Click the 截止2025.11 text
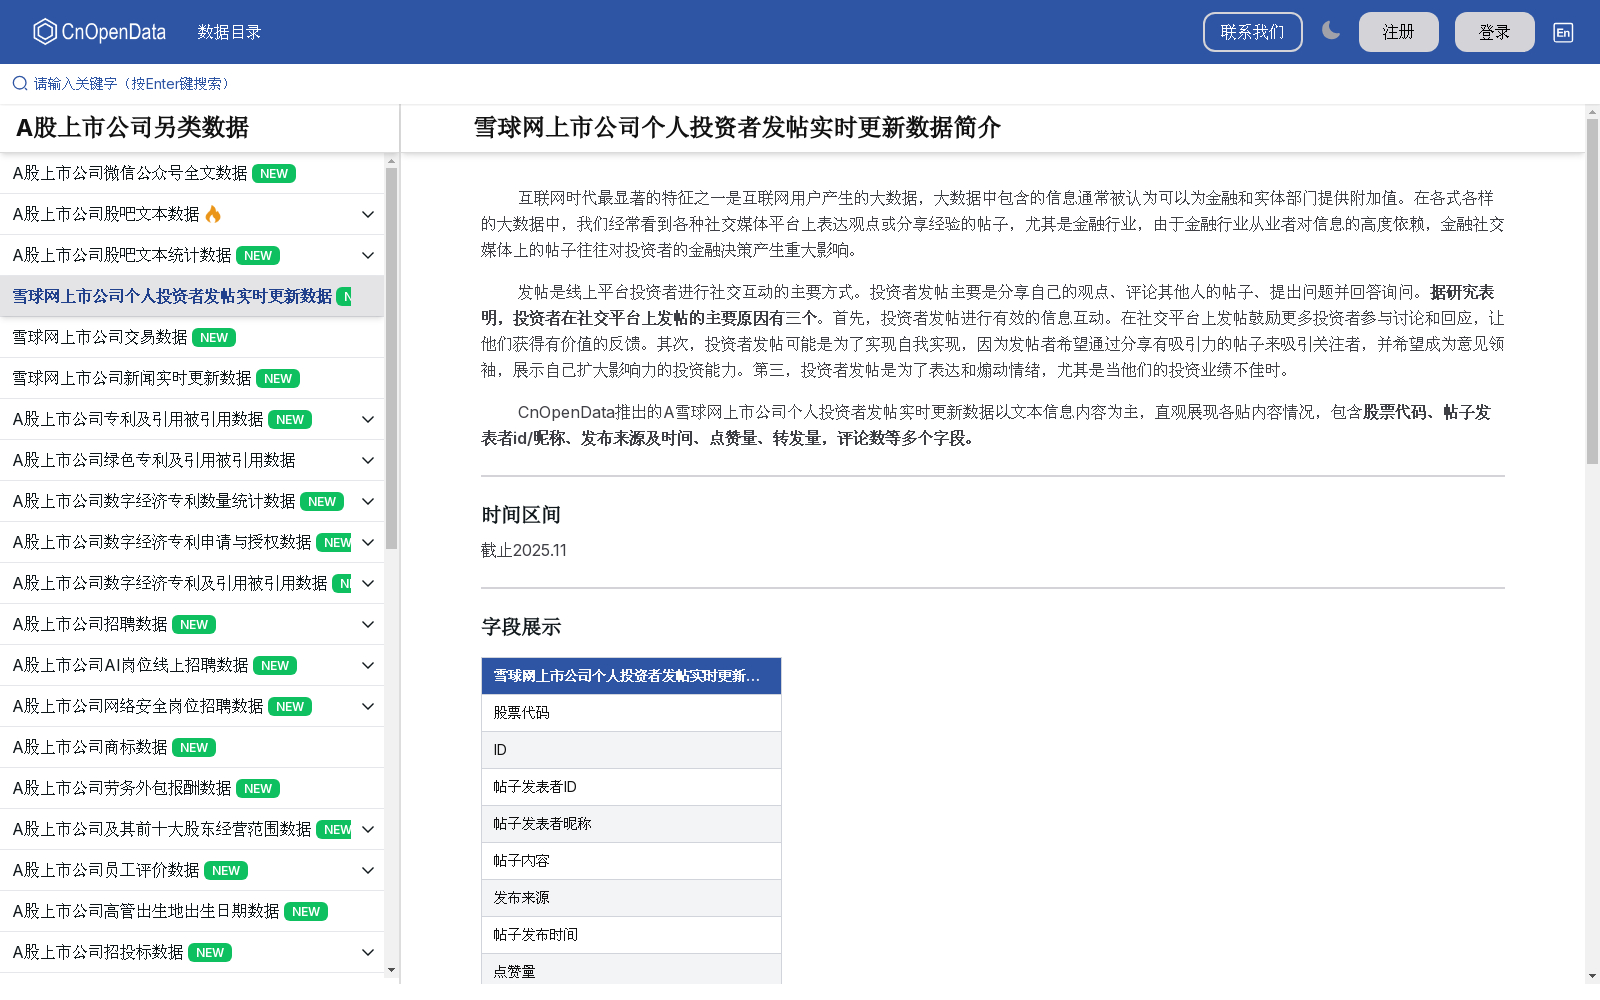Image resolution: width=1600 pixels, height=1000 pixels. (524, 550)
